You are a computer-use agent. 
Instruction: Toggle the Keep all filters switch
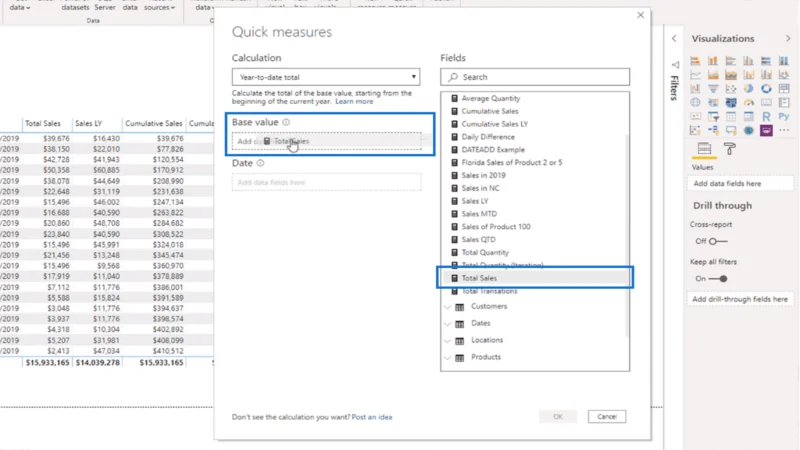718,279
